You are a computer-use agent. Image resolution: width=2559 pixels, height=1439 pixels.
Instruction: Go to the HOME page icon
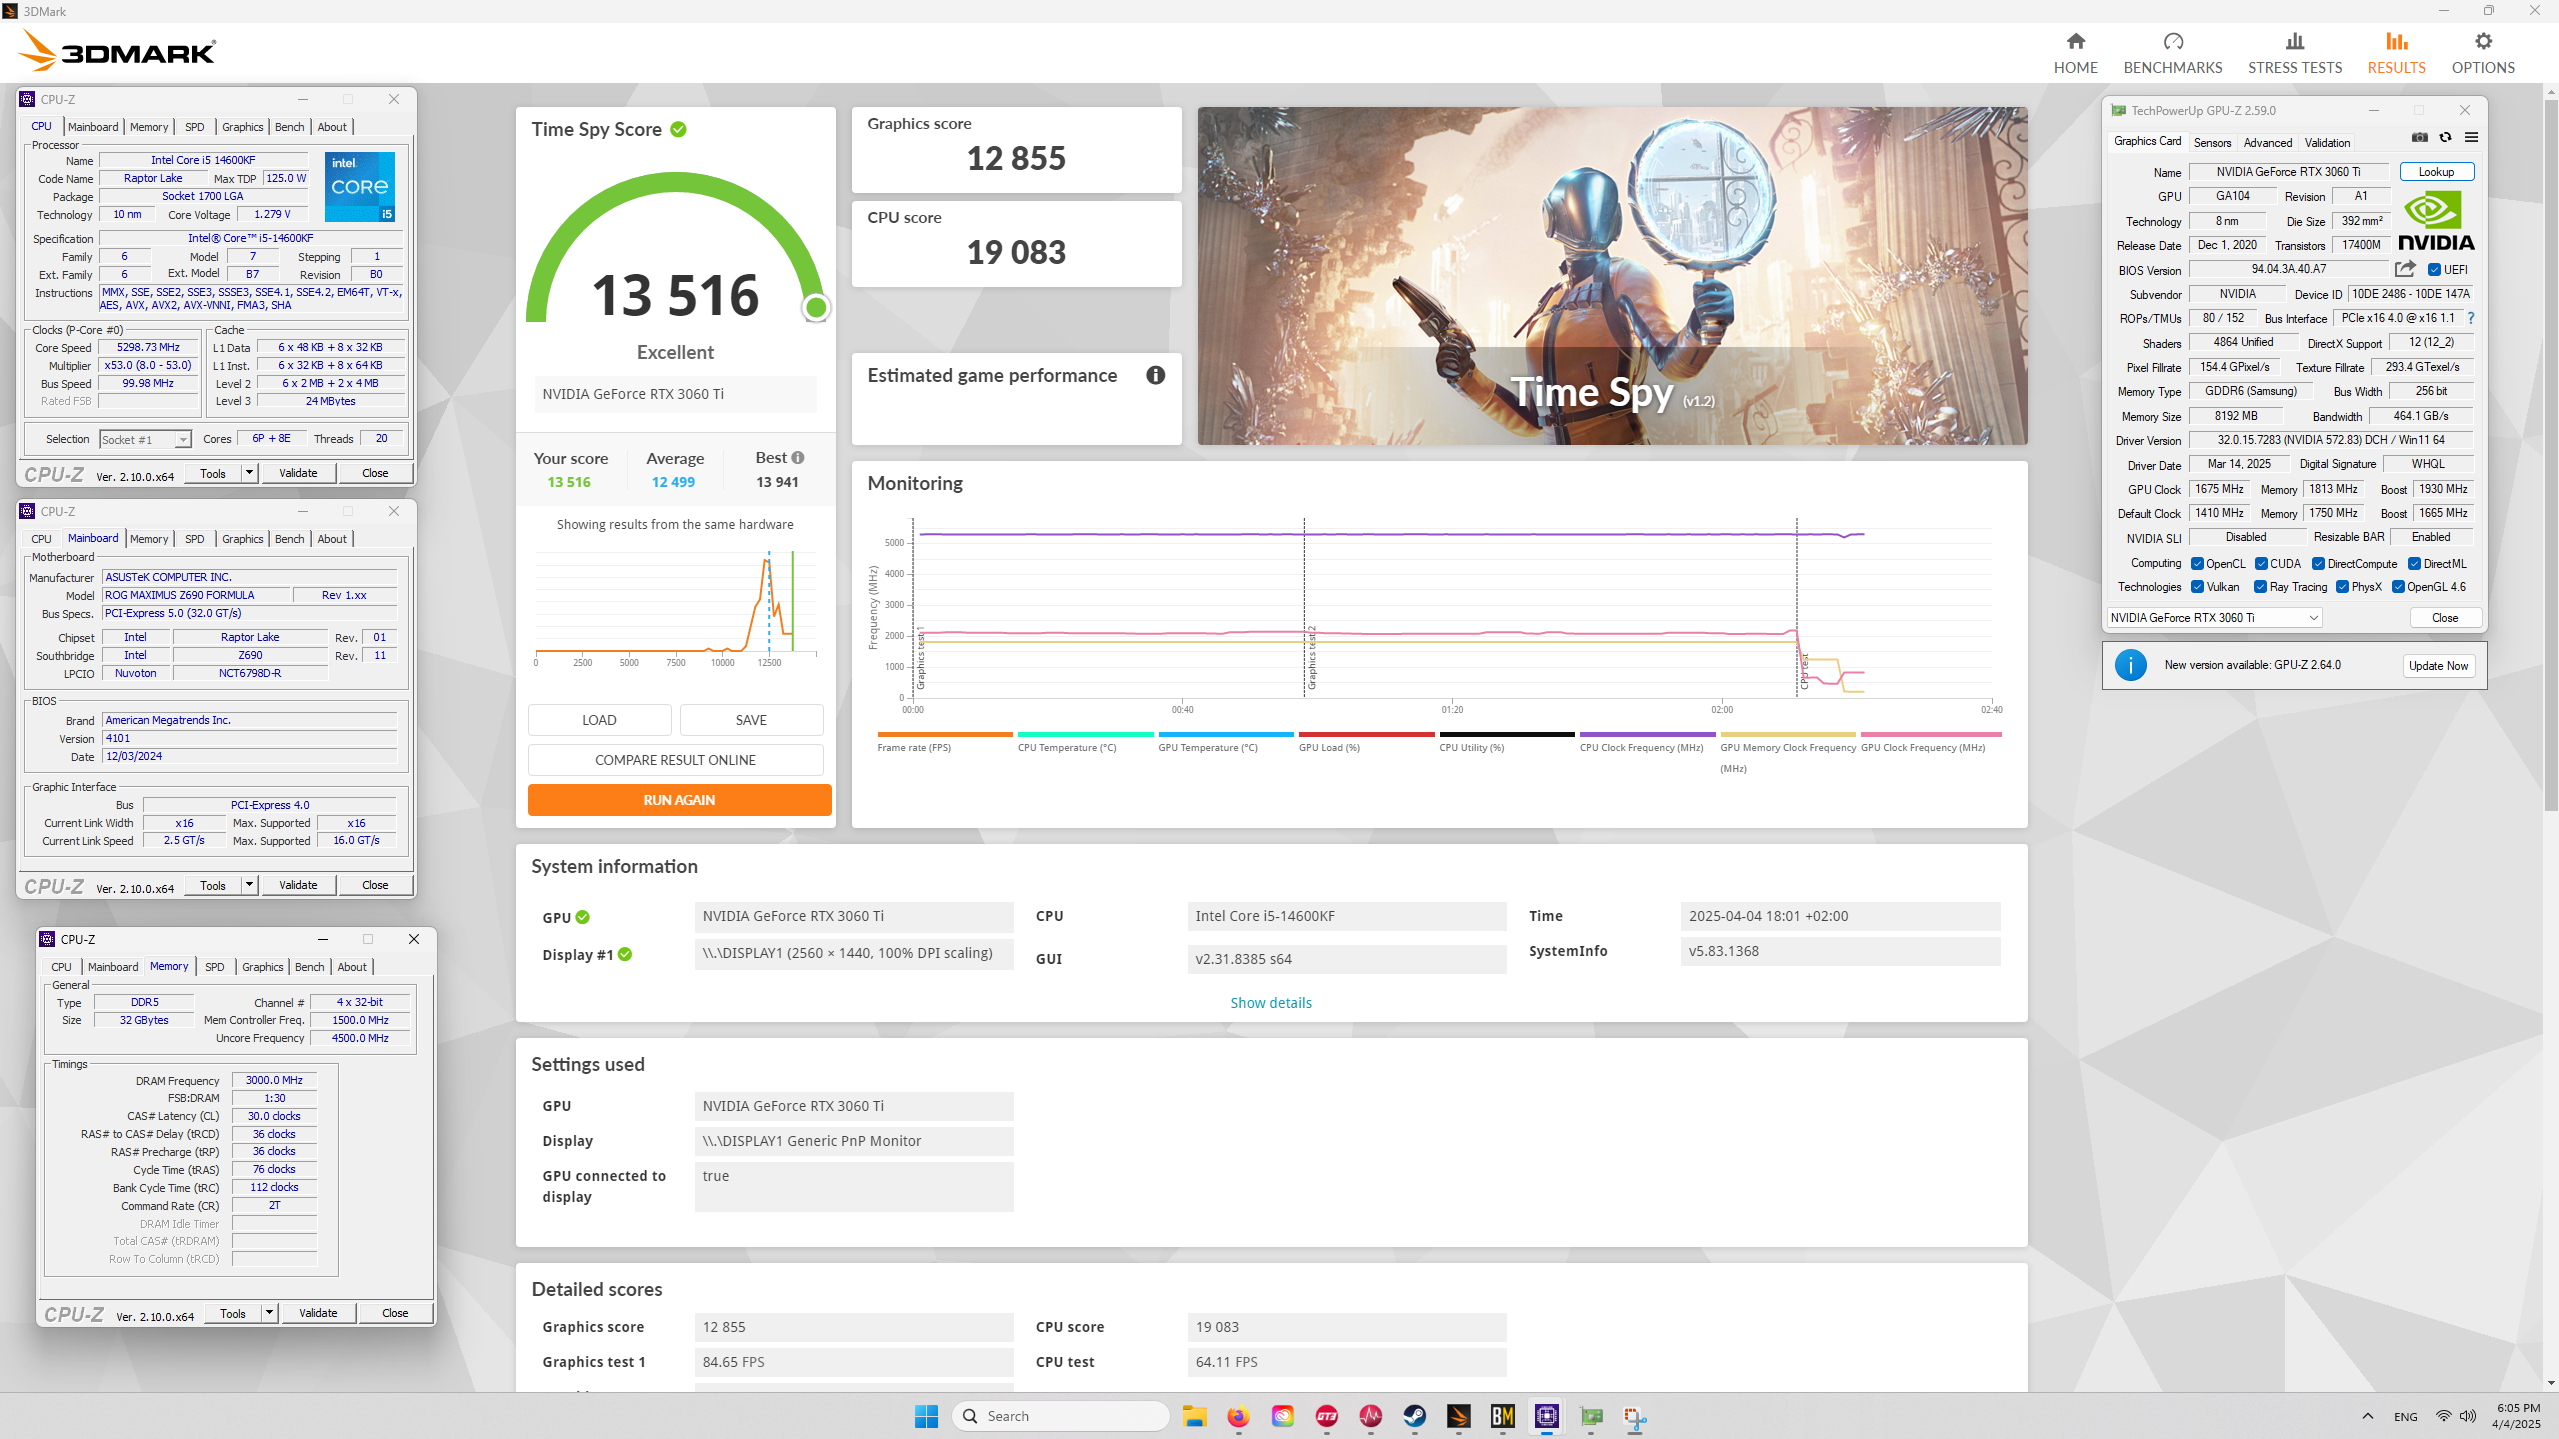pos(2075,41)
